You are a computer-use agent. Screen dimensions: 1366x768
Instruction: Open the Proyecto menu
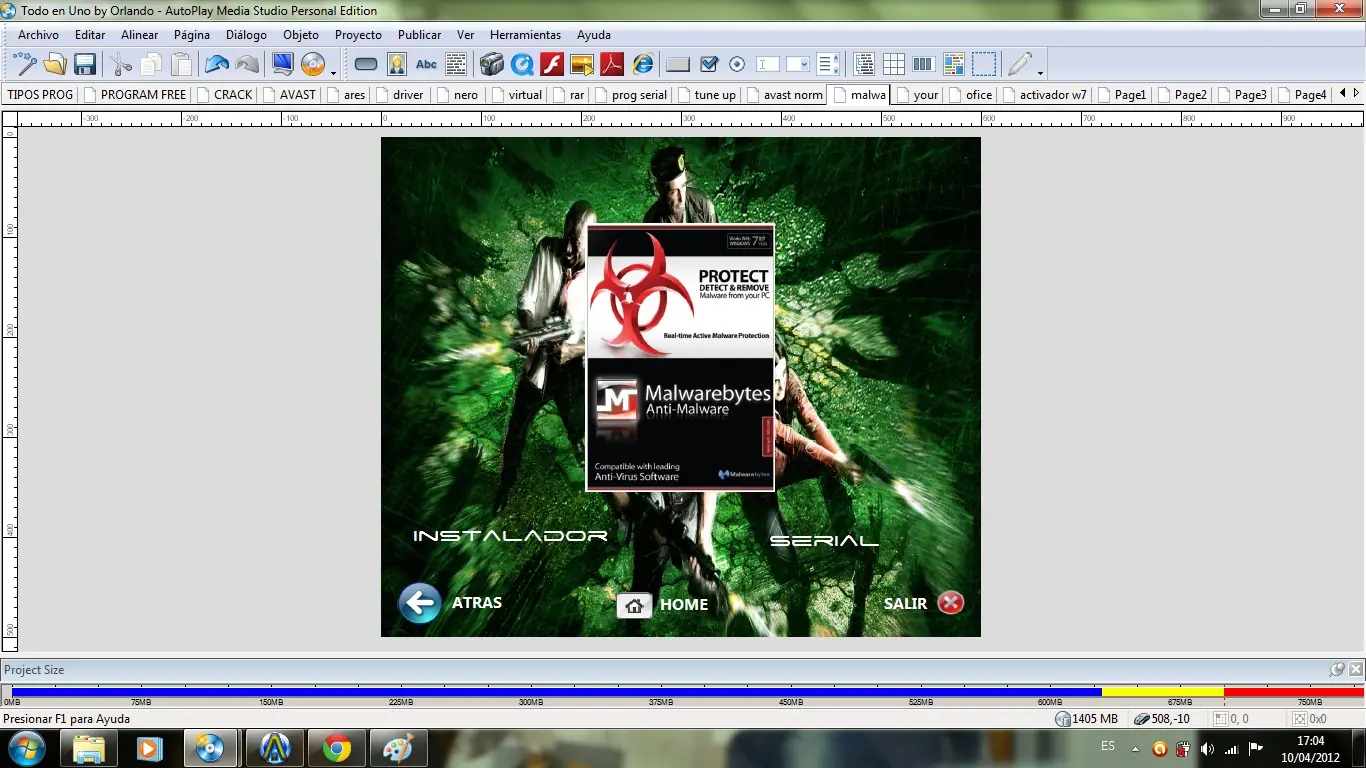(358, 35)
